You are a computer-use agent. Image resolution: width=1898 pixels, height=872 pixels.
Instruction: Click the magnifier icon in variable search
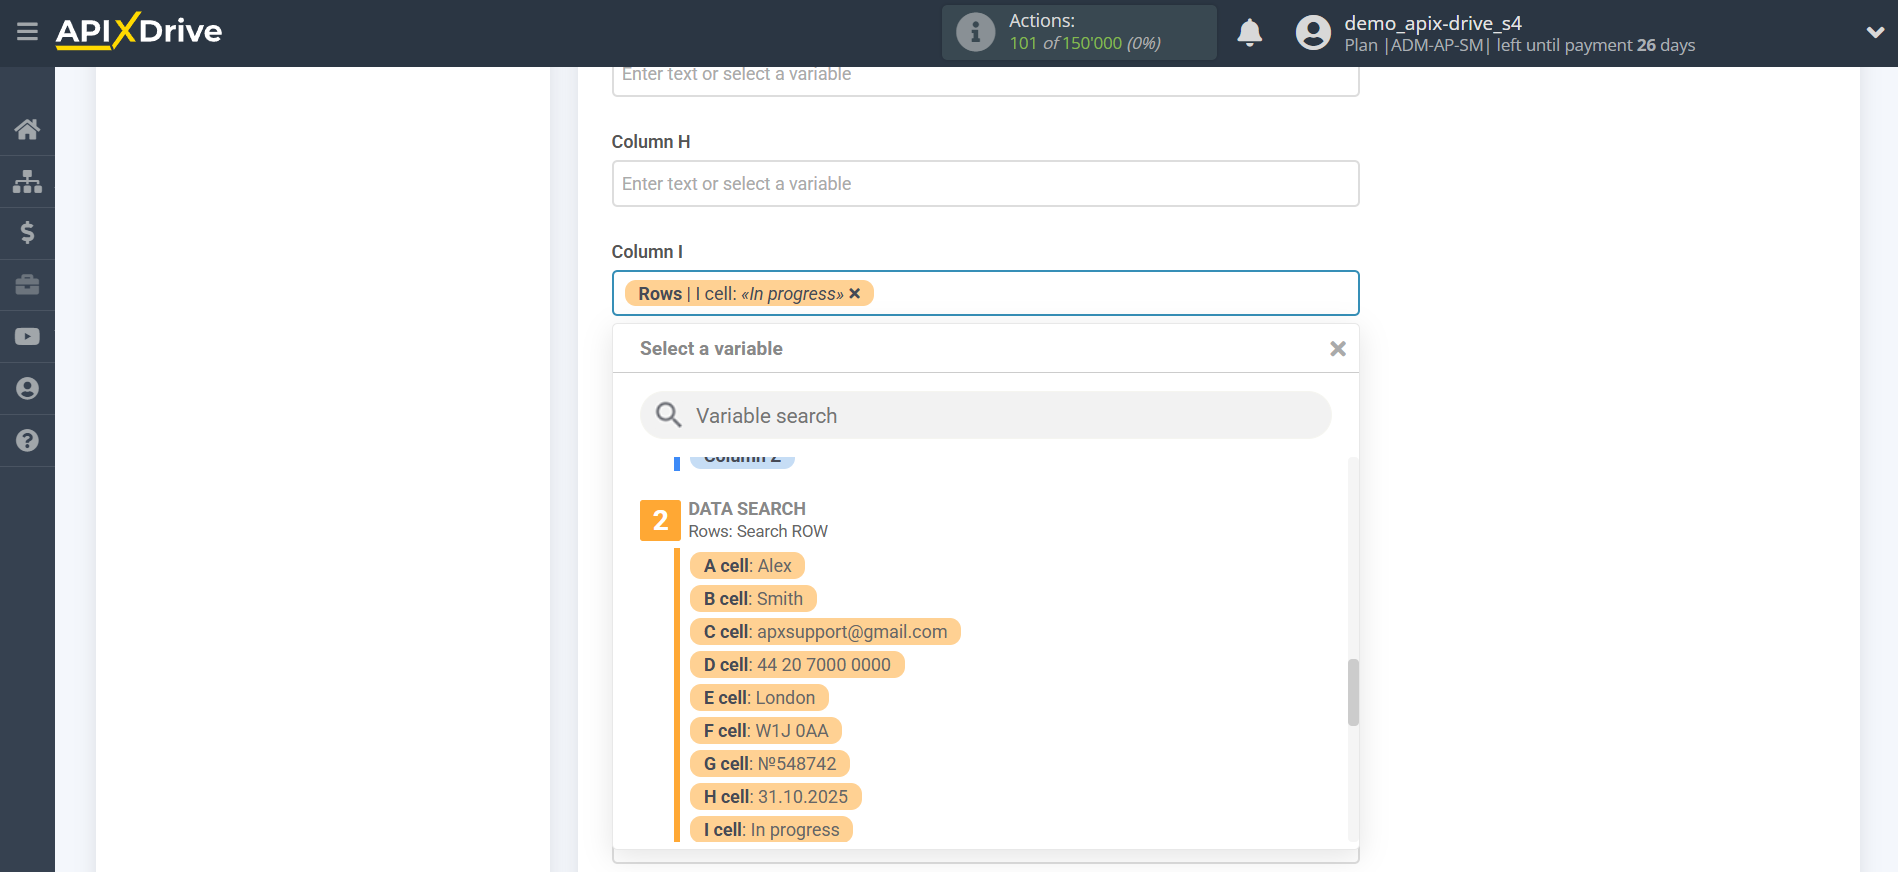point(668,415)
